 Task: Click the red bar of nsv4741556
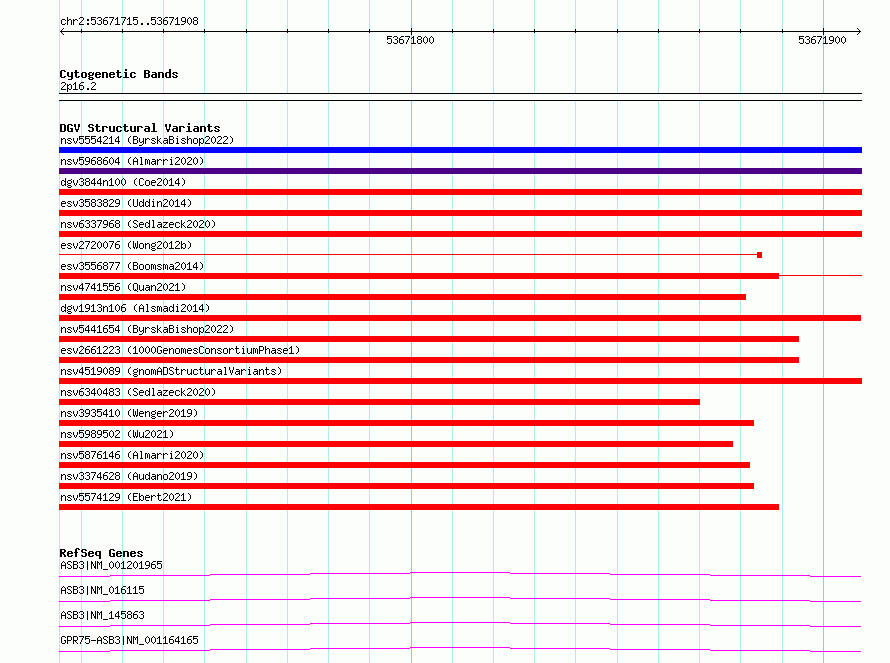click(402, 297)
